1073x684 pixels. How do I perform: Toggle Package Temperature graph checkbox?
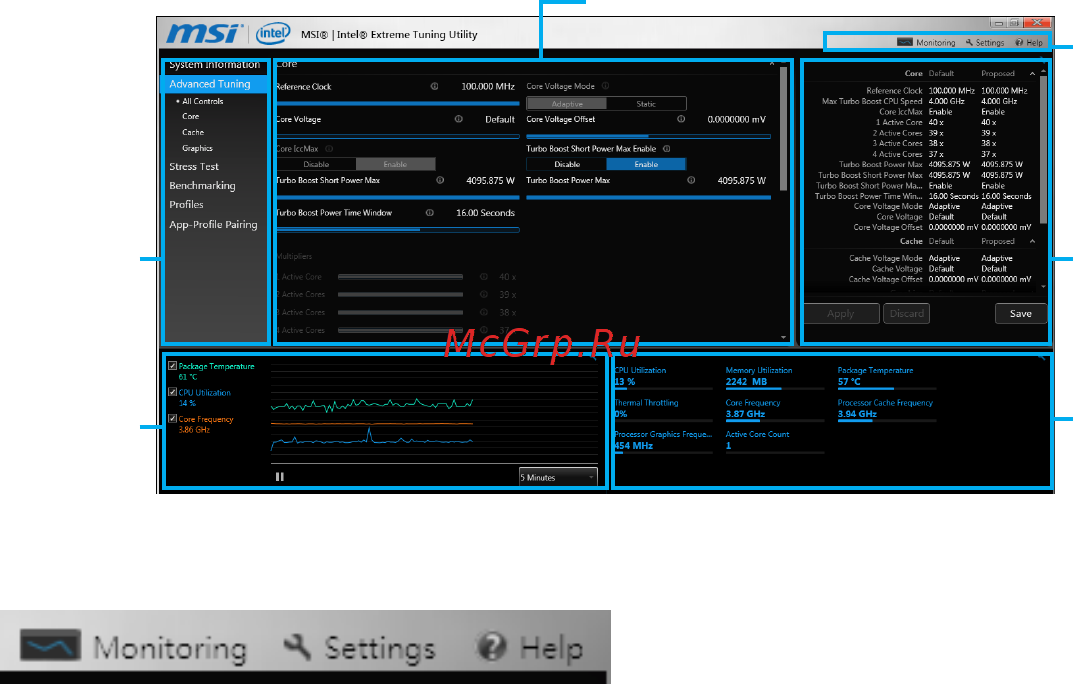(172, 366)
